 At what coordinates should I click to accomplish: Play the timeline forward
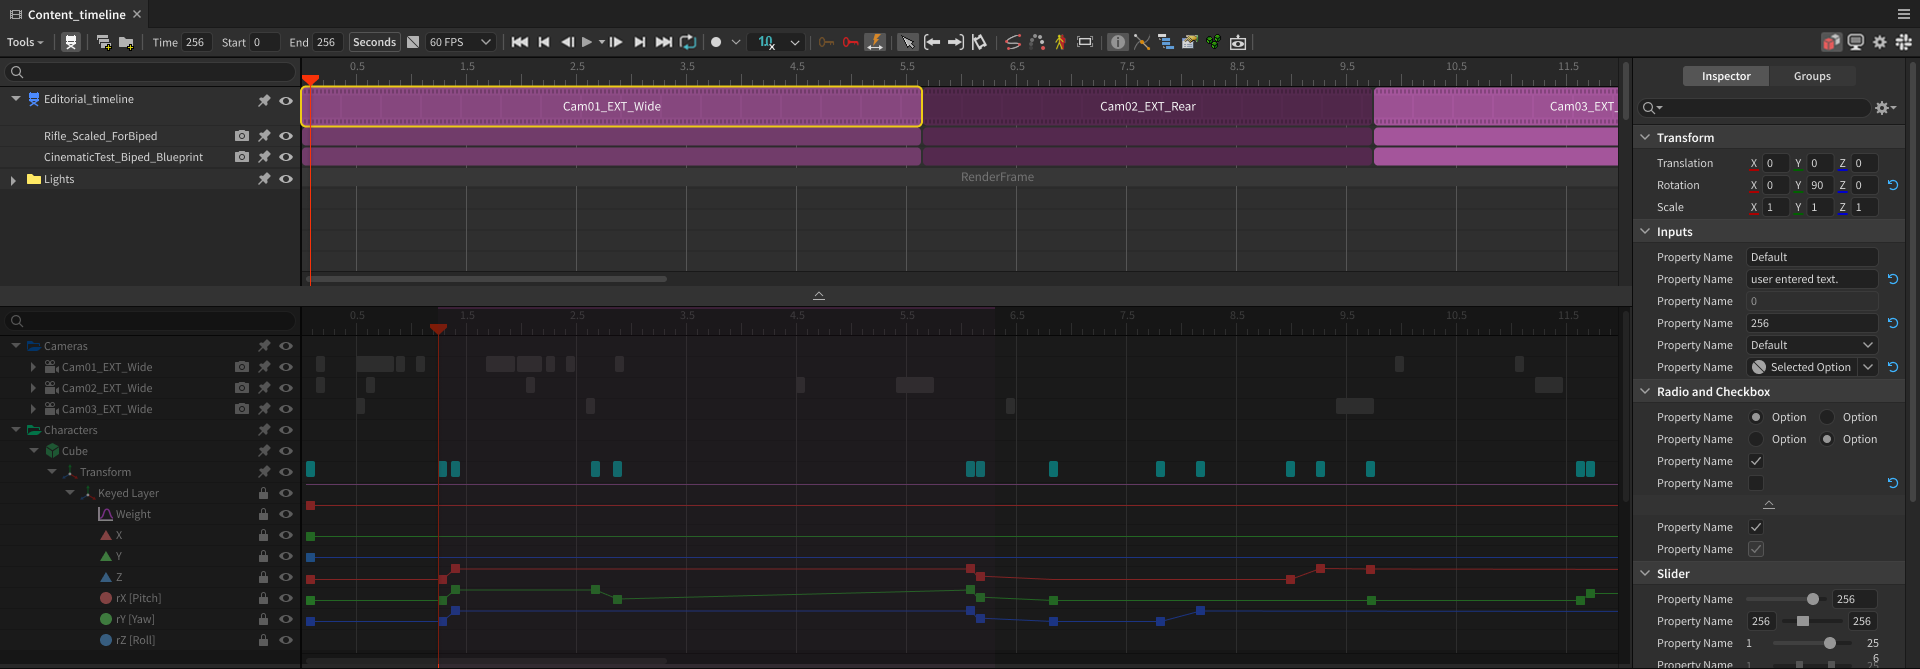coord(587,42)
